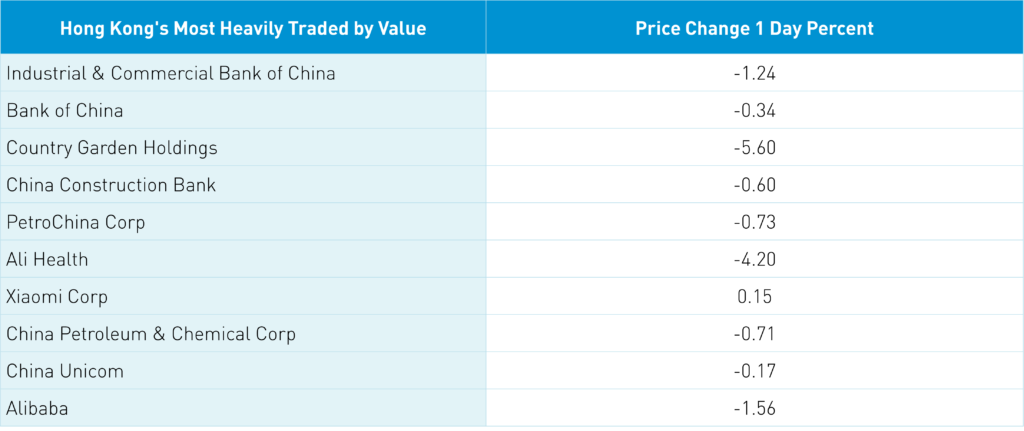Image resolution: width=1024 pixels, height=431 pixels.
Task: Select the -1.56 value for Alibaba
Action: 754,408
